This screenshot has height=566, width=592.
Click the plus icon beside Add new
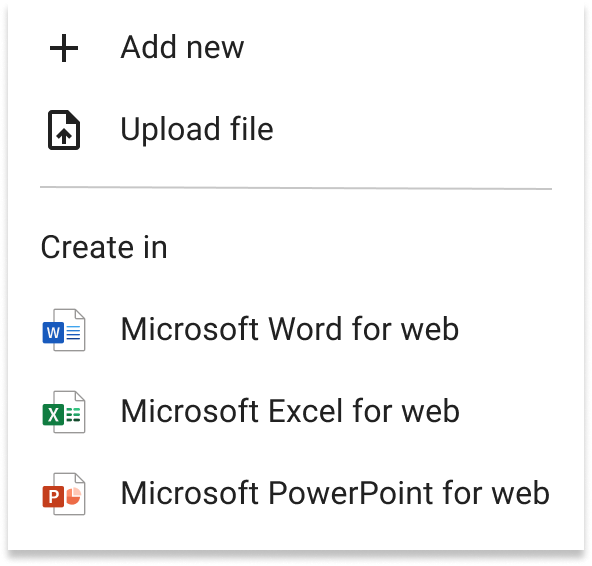coord(64,48)
